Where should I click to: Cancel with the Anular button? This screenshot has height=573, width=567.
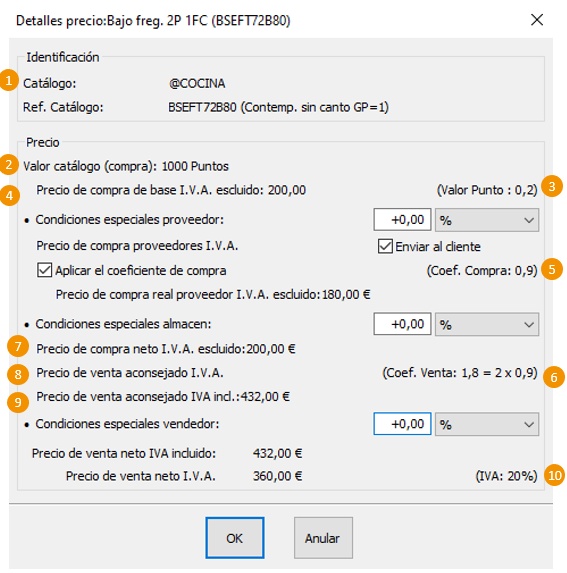[323, 538]
